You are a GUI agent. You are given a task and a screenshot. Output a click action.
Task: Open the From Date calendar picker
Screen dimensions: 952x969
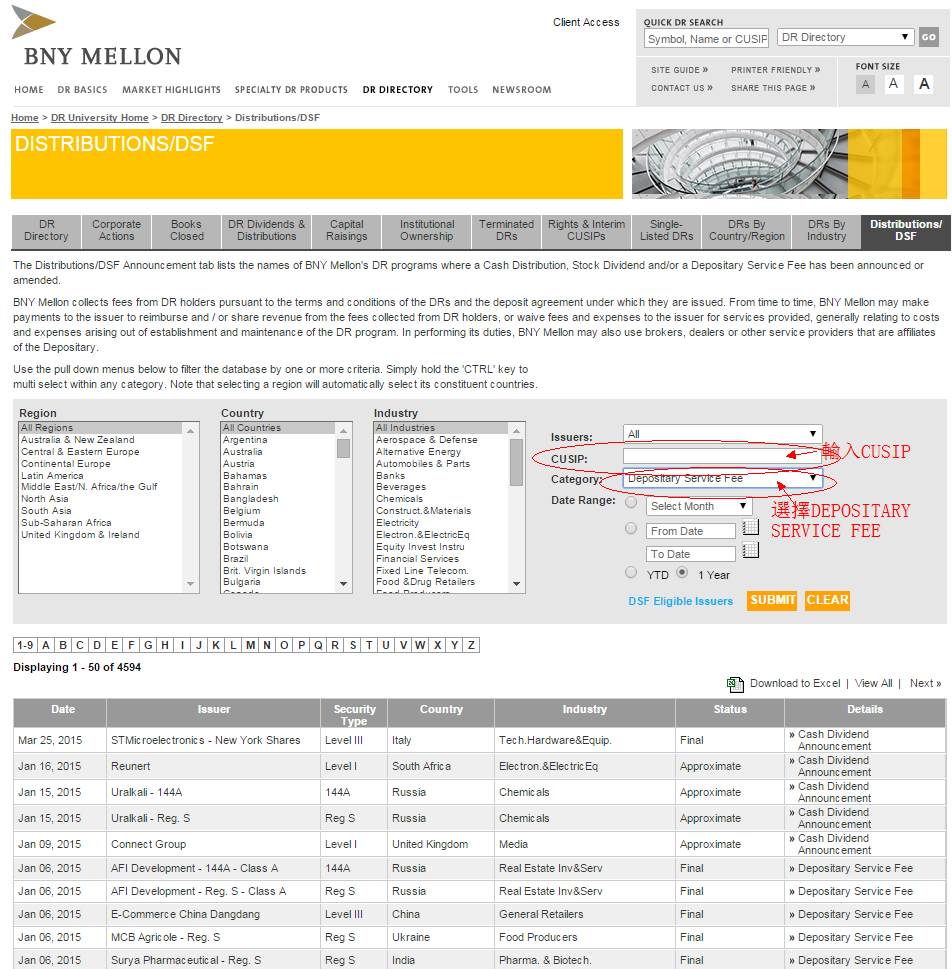point(750,527)
